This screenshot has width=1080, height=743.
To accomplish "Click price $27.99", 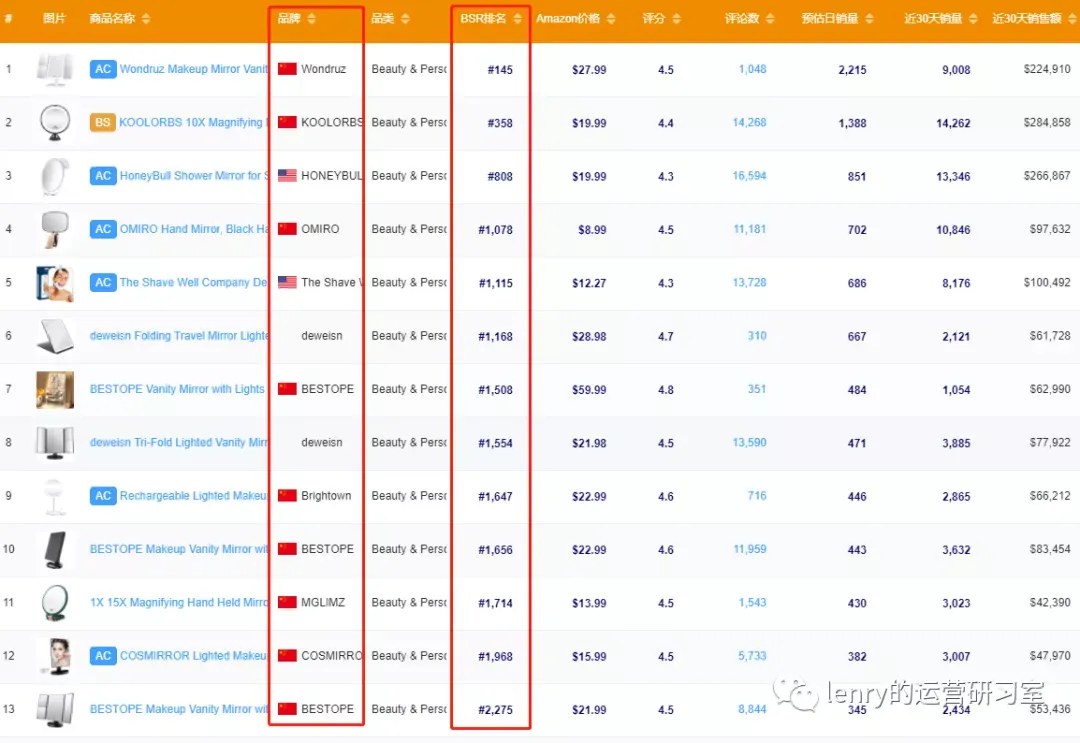I will pos(589,70).
